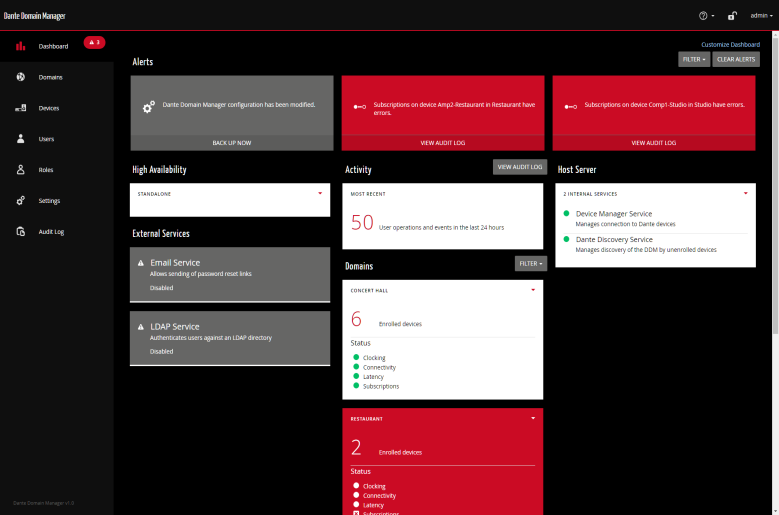Click the Users person icon
Screen dimensions: 779x515
click(x=20, y=139)
